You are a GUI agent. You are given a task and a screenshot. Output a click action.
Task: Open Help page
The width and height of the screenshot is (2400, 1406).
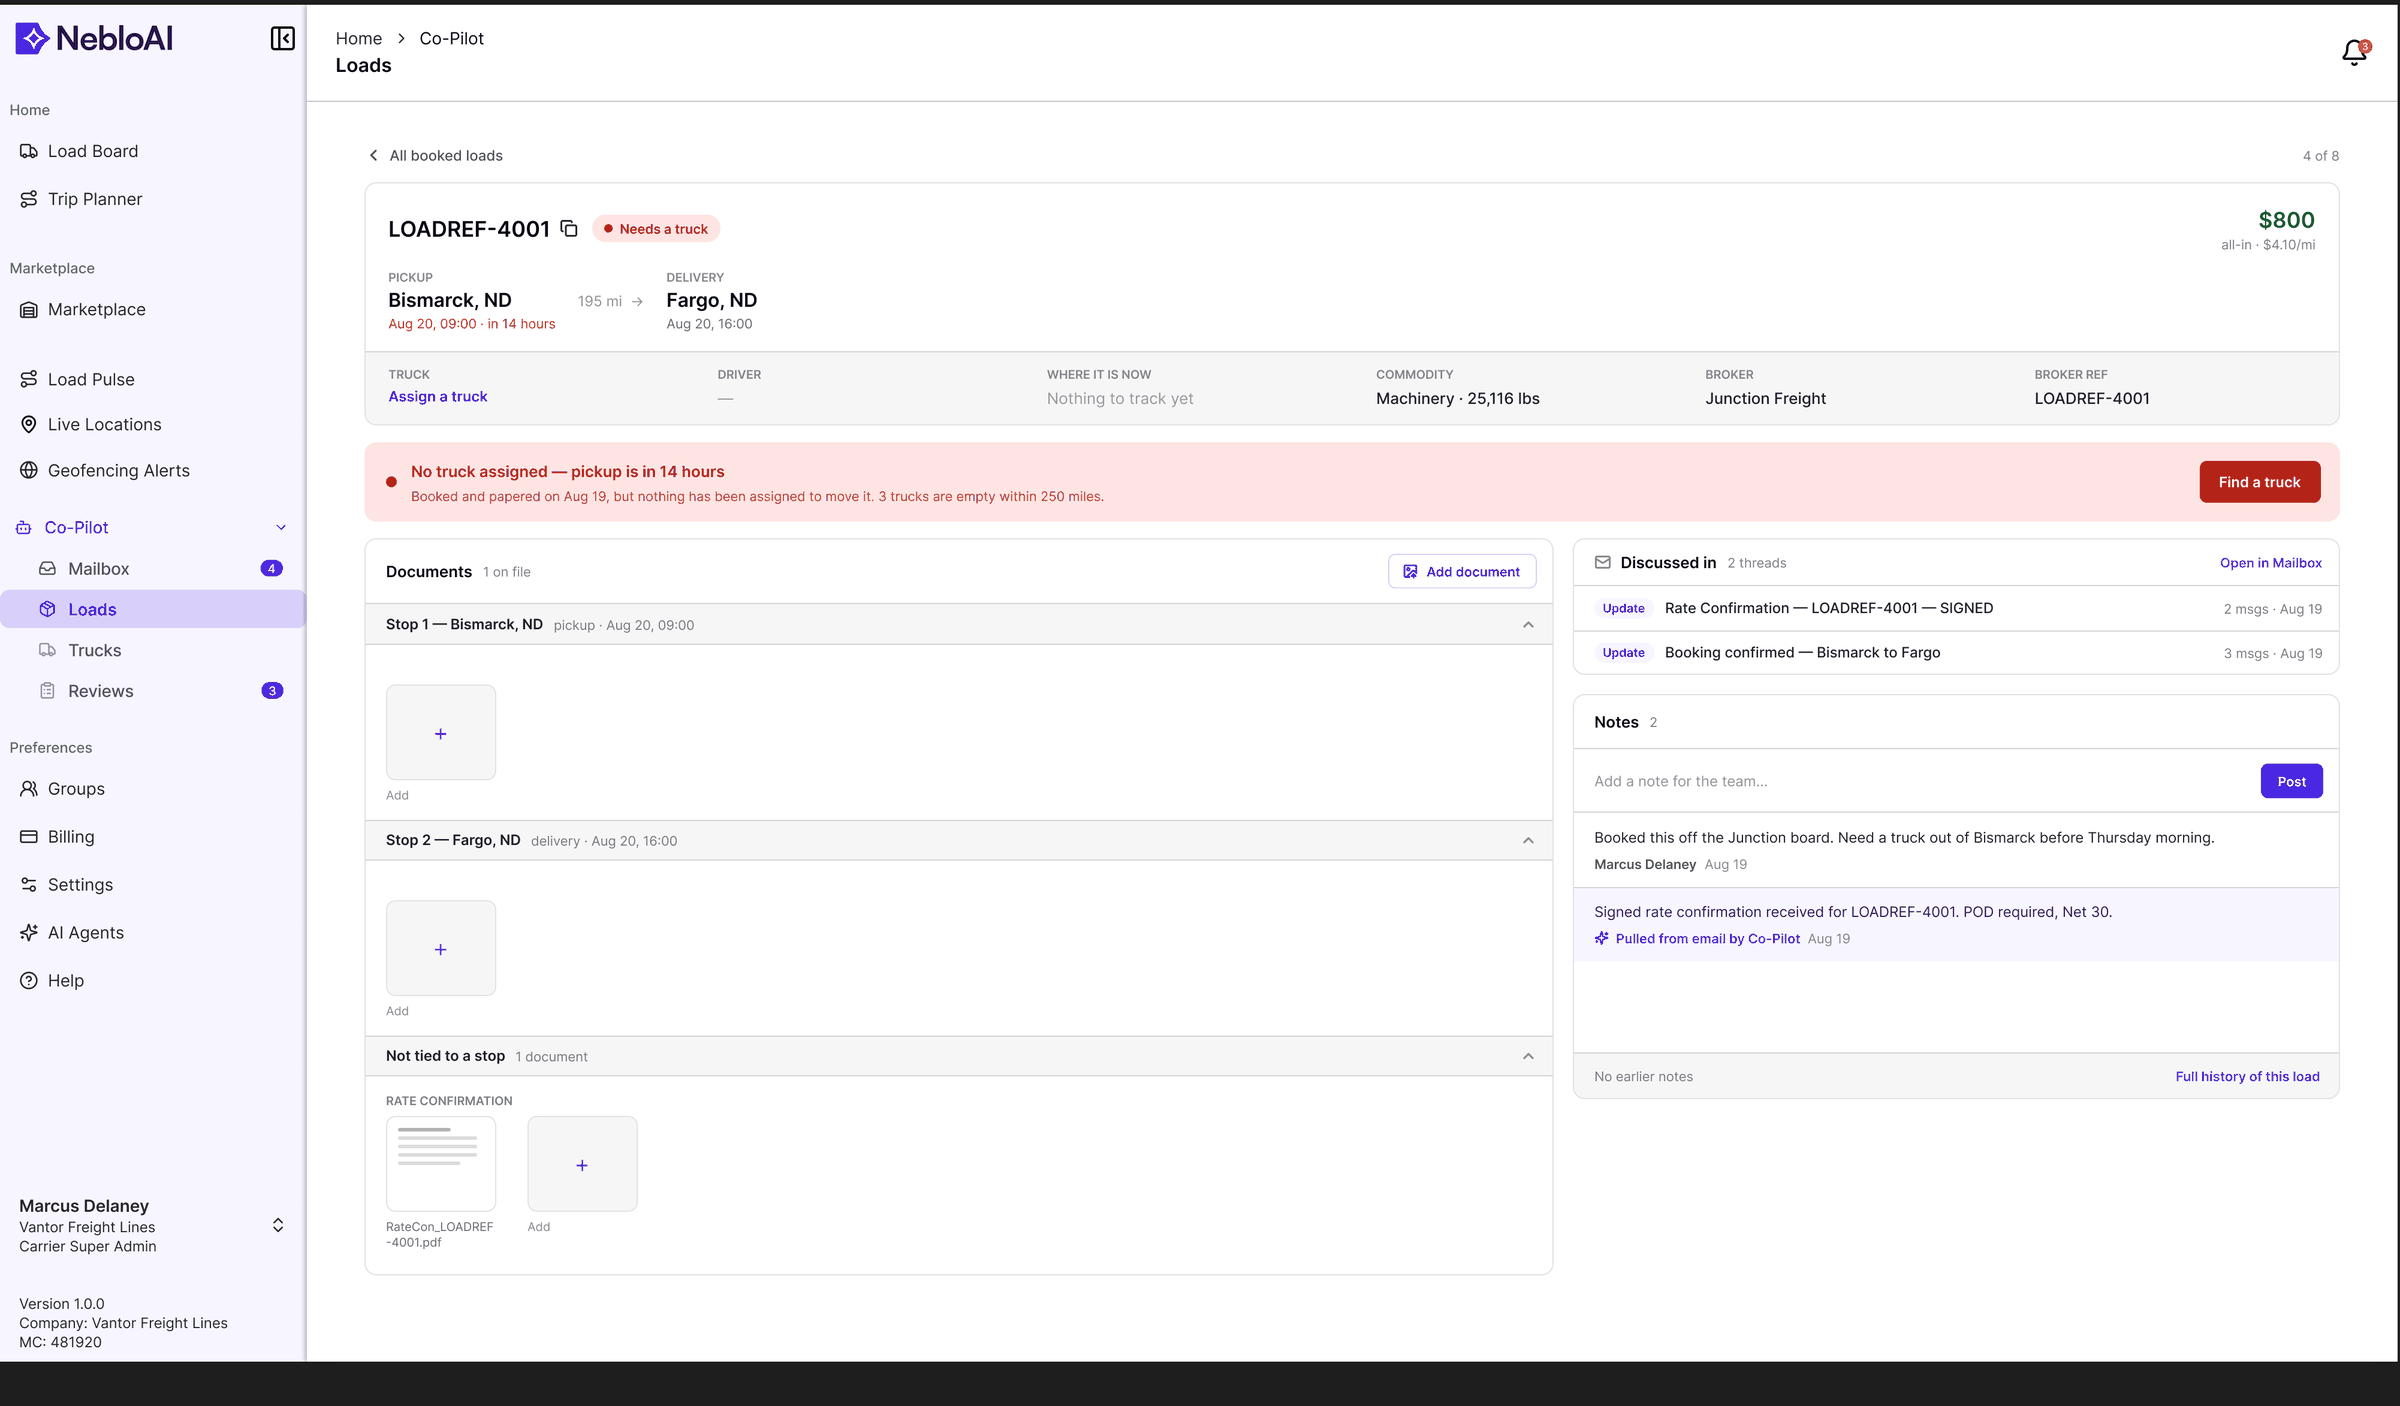pos(65,981)
